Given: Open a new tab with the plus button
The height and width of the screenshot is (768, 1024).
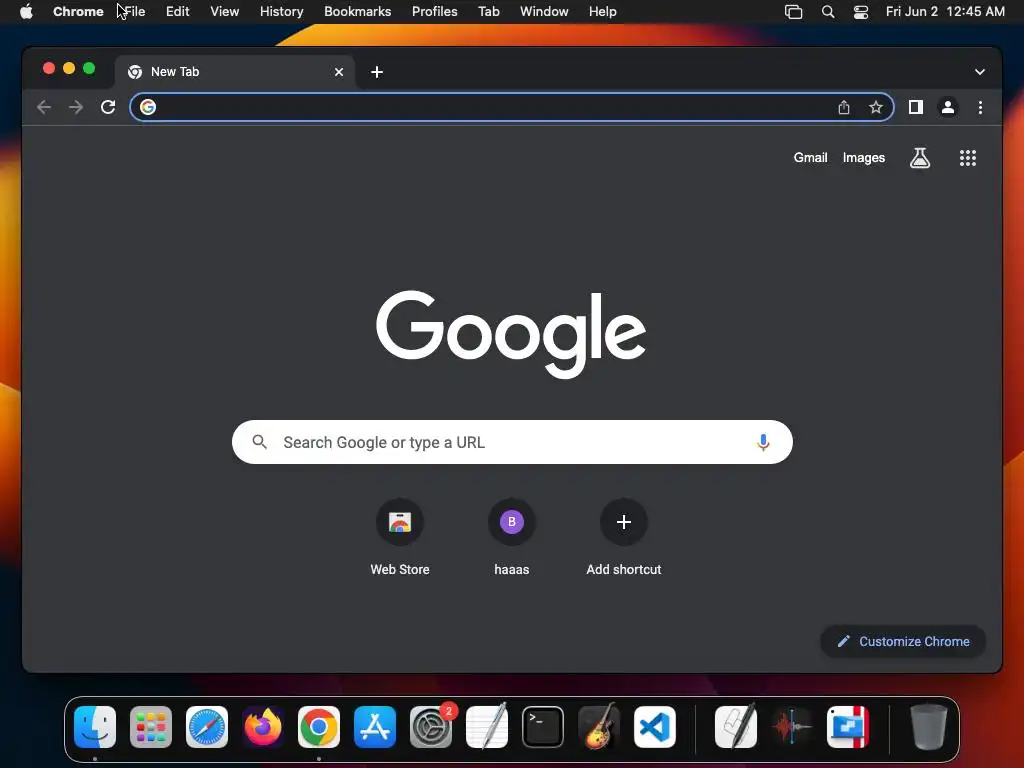Looking at the screenshot, I should pos(377,72).
